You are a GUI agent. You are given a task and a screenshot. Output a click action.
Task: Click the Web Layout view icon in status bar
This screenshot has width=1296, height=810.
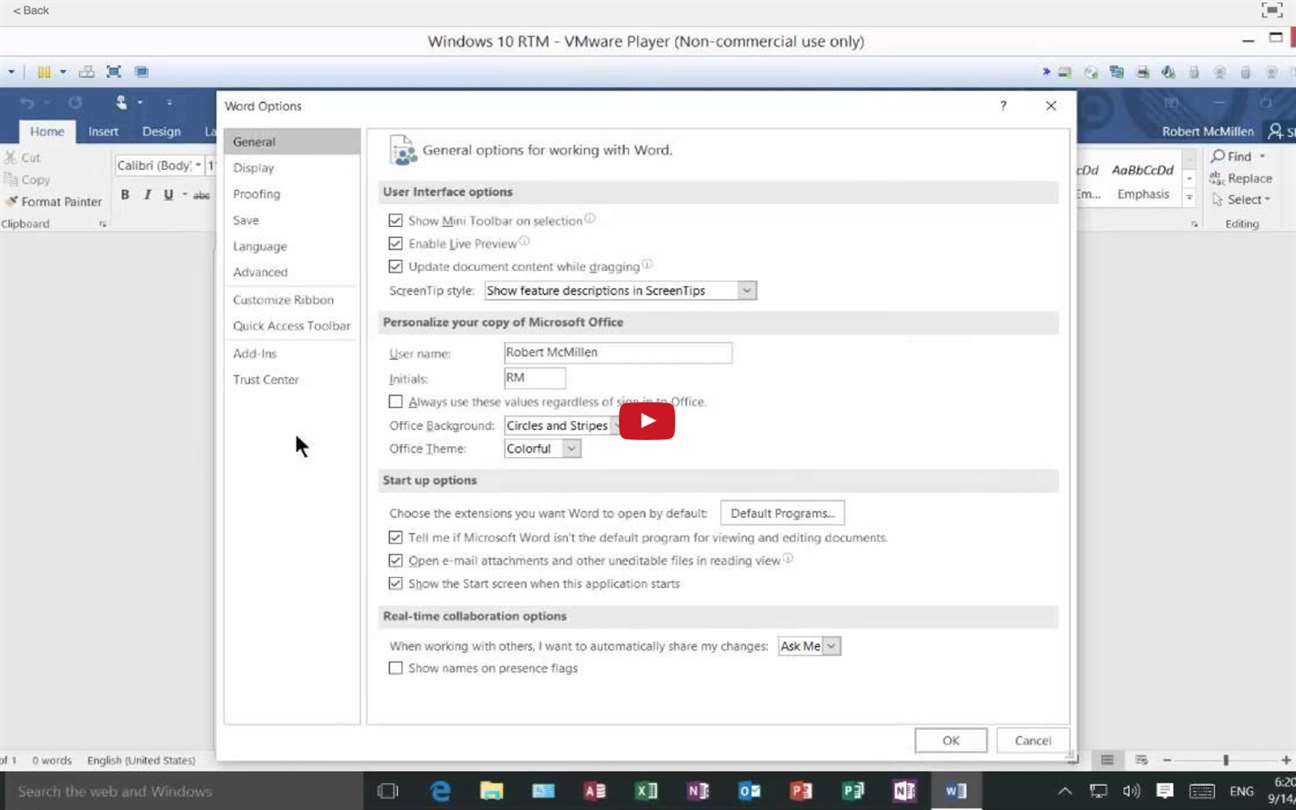[1141, 761]
